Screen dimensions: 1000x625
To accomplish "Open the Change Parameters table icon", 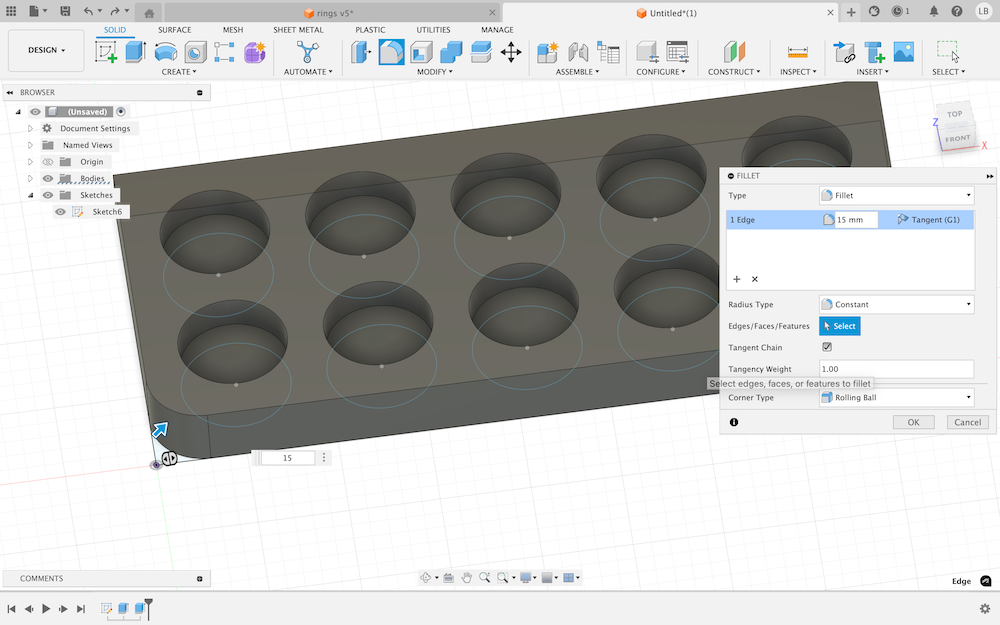I will 677,52.
